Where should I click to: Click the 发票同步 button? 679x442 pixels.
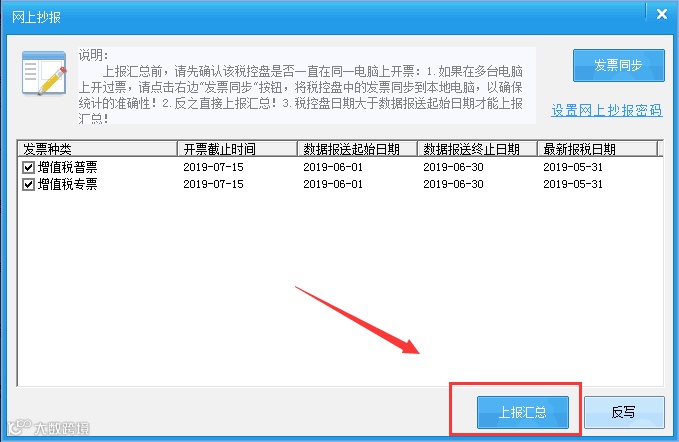[618, 65]
